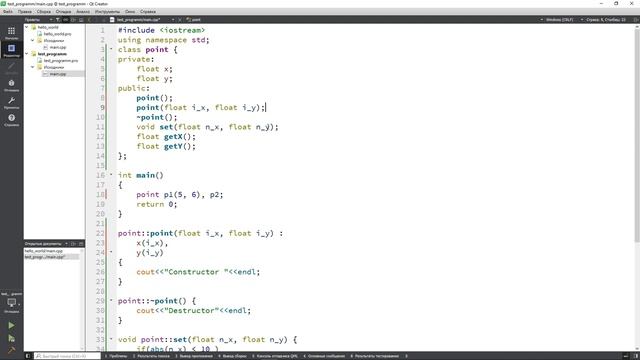
Task: Select main.cpp under hello_world sources
Action: pyautogui.click(x=58, y=47)
